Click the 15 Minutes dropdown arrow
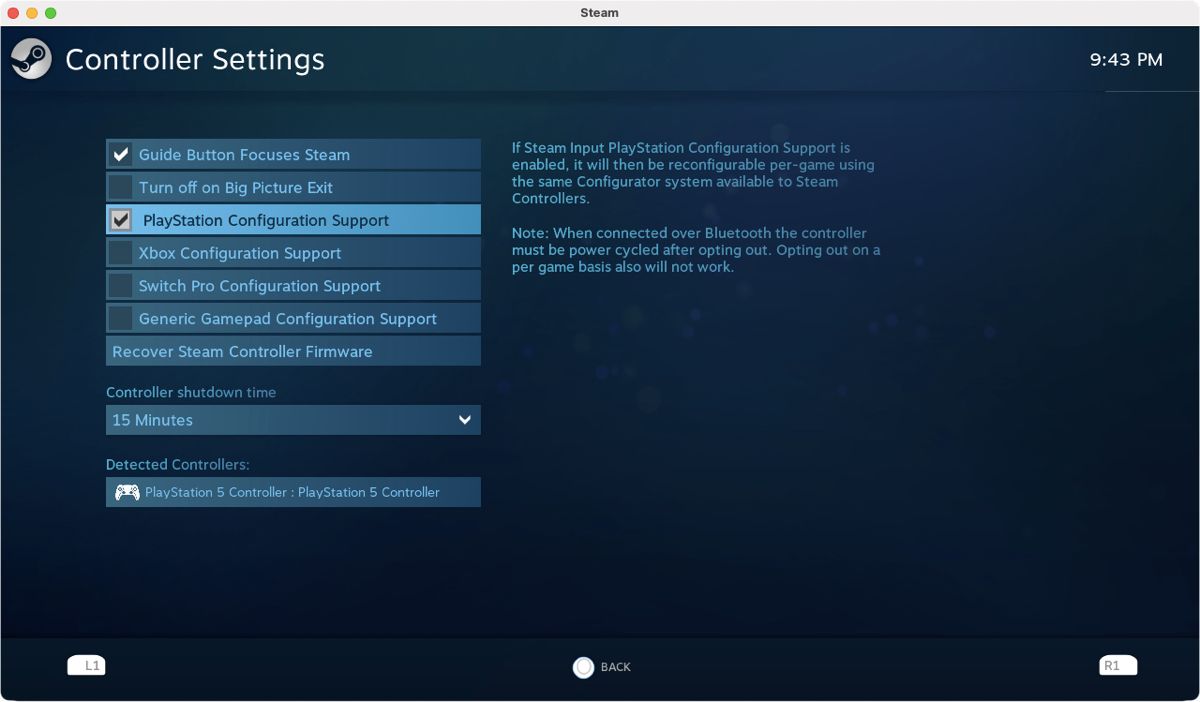 [464, 420]
